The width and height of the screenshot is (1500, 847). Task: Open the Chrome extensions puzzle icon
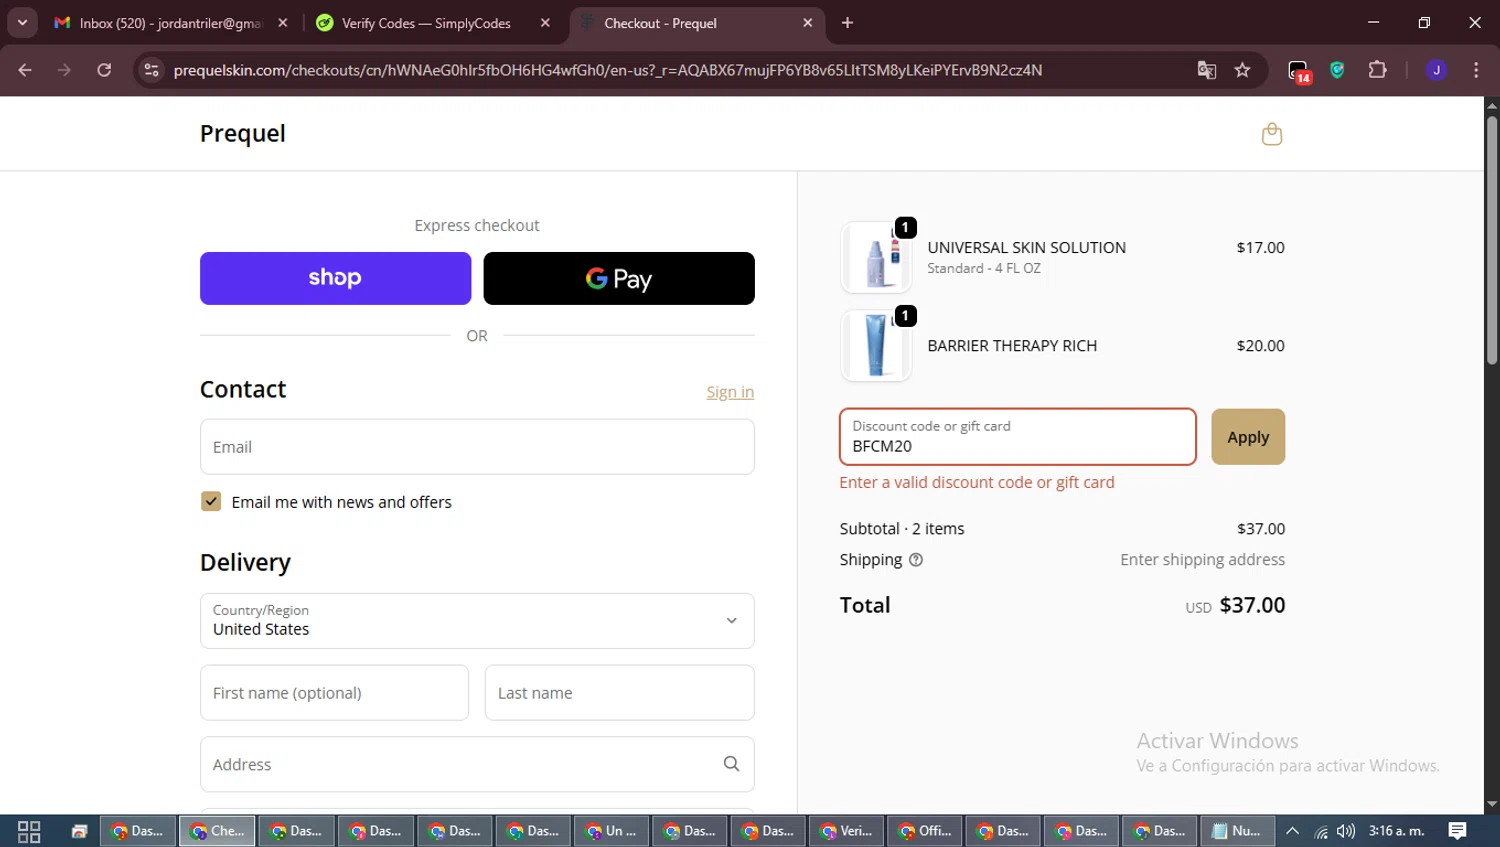(1377, 70)
